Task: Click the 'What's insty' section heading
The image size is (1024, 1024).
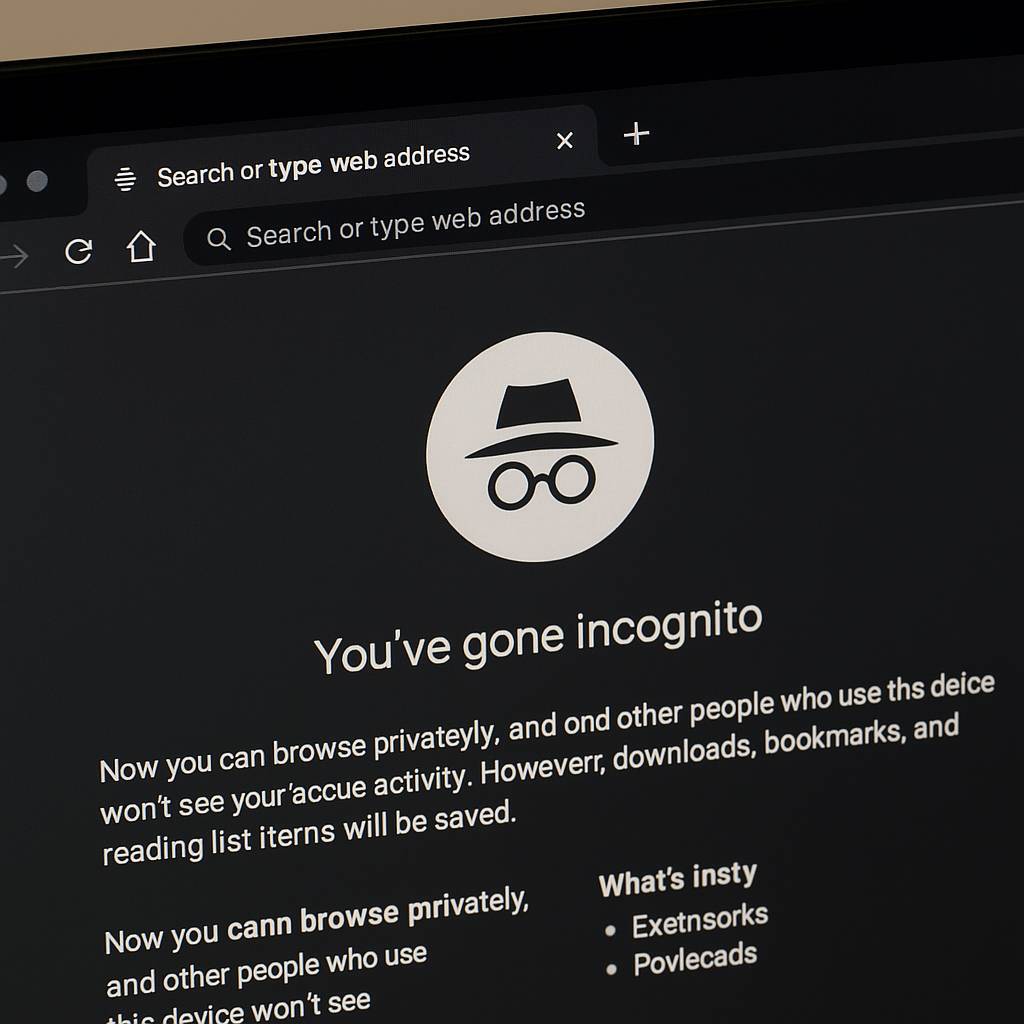Action: coord(677,880)
